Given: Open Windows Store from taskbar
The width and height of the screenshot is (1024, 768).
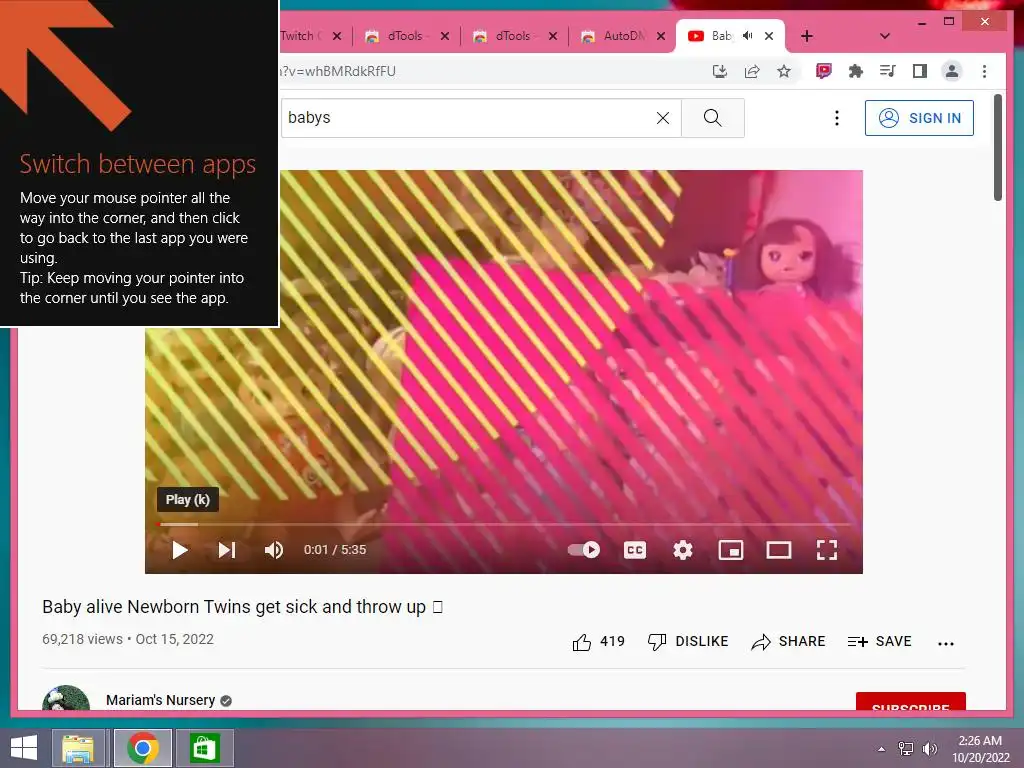Looking at the screenshot, I should pos(204,748).
